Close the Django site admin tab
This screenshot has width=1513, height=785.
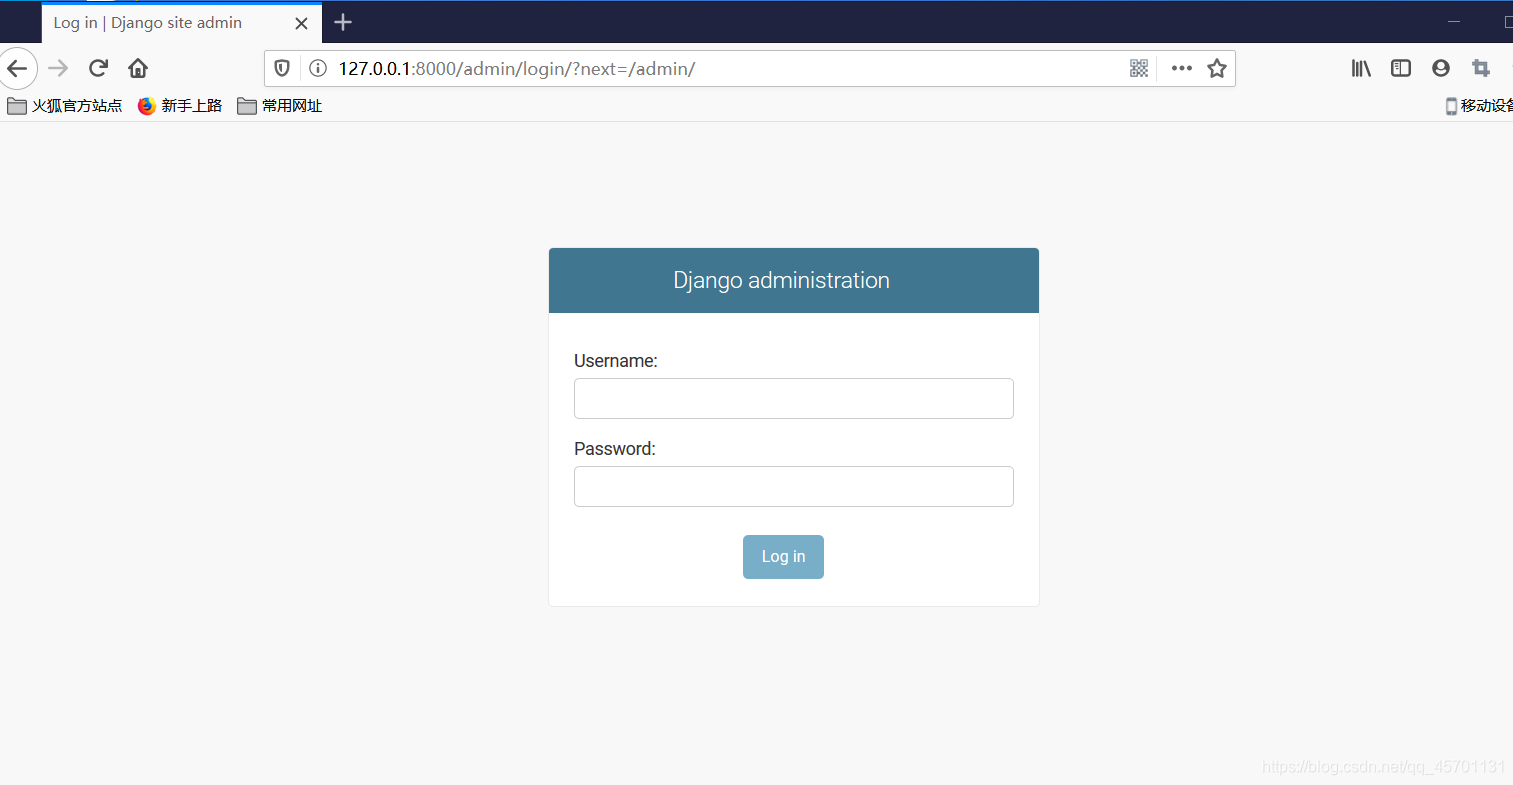[301, 23]
